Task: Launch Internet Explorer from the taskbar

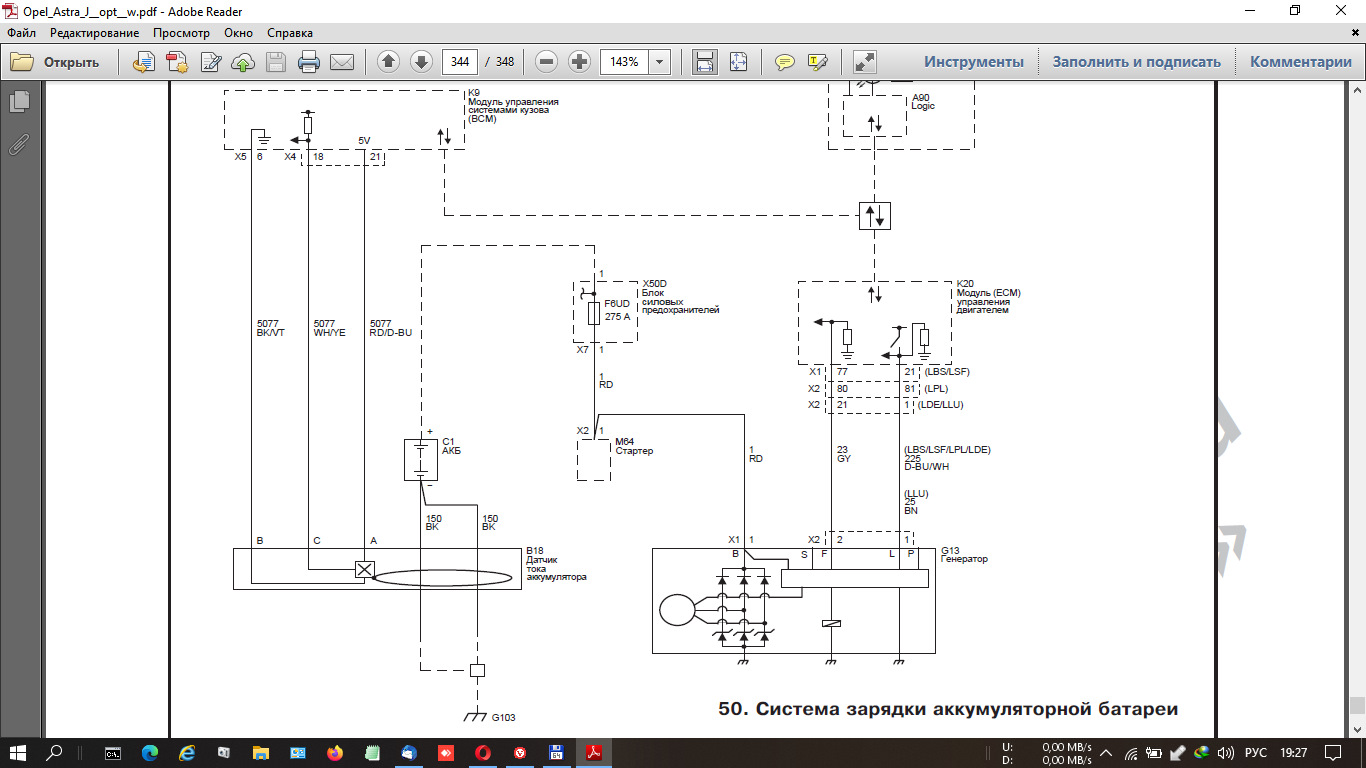Action: point(187,753)
